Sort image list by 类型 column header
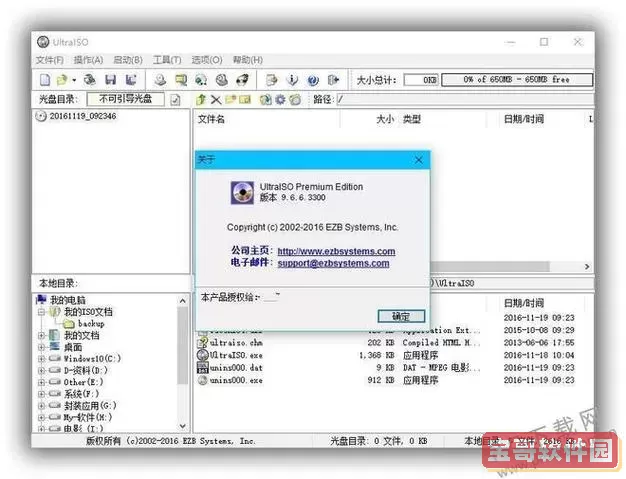Screen dimensions: 626x479 pyautogui.click(x=442, y=119)
